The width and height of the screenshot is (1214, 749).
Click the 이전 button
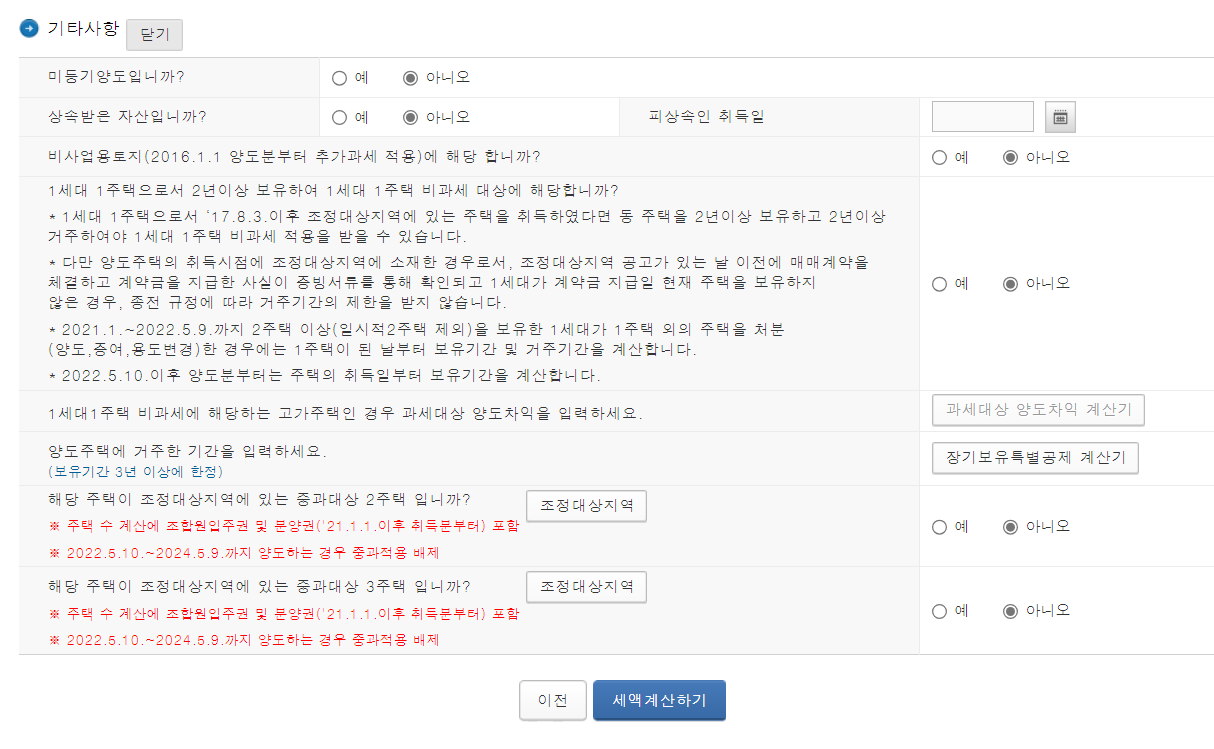point(552,700)
